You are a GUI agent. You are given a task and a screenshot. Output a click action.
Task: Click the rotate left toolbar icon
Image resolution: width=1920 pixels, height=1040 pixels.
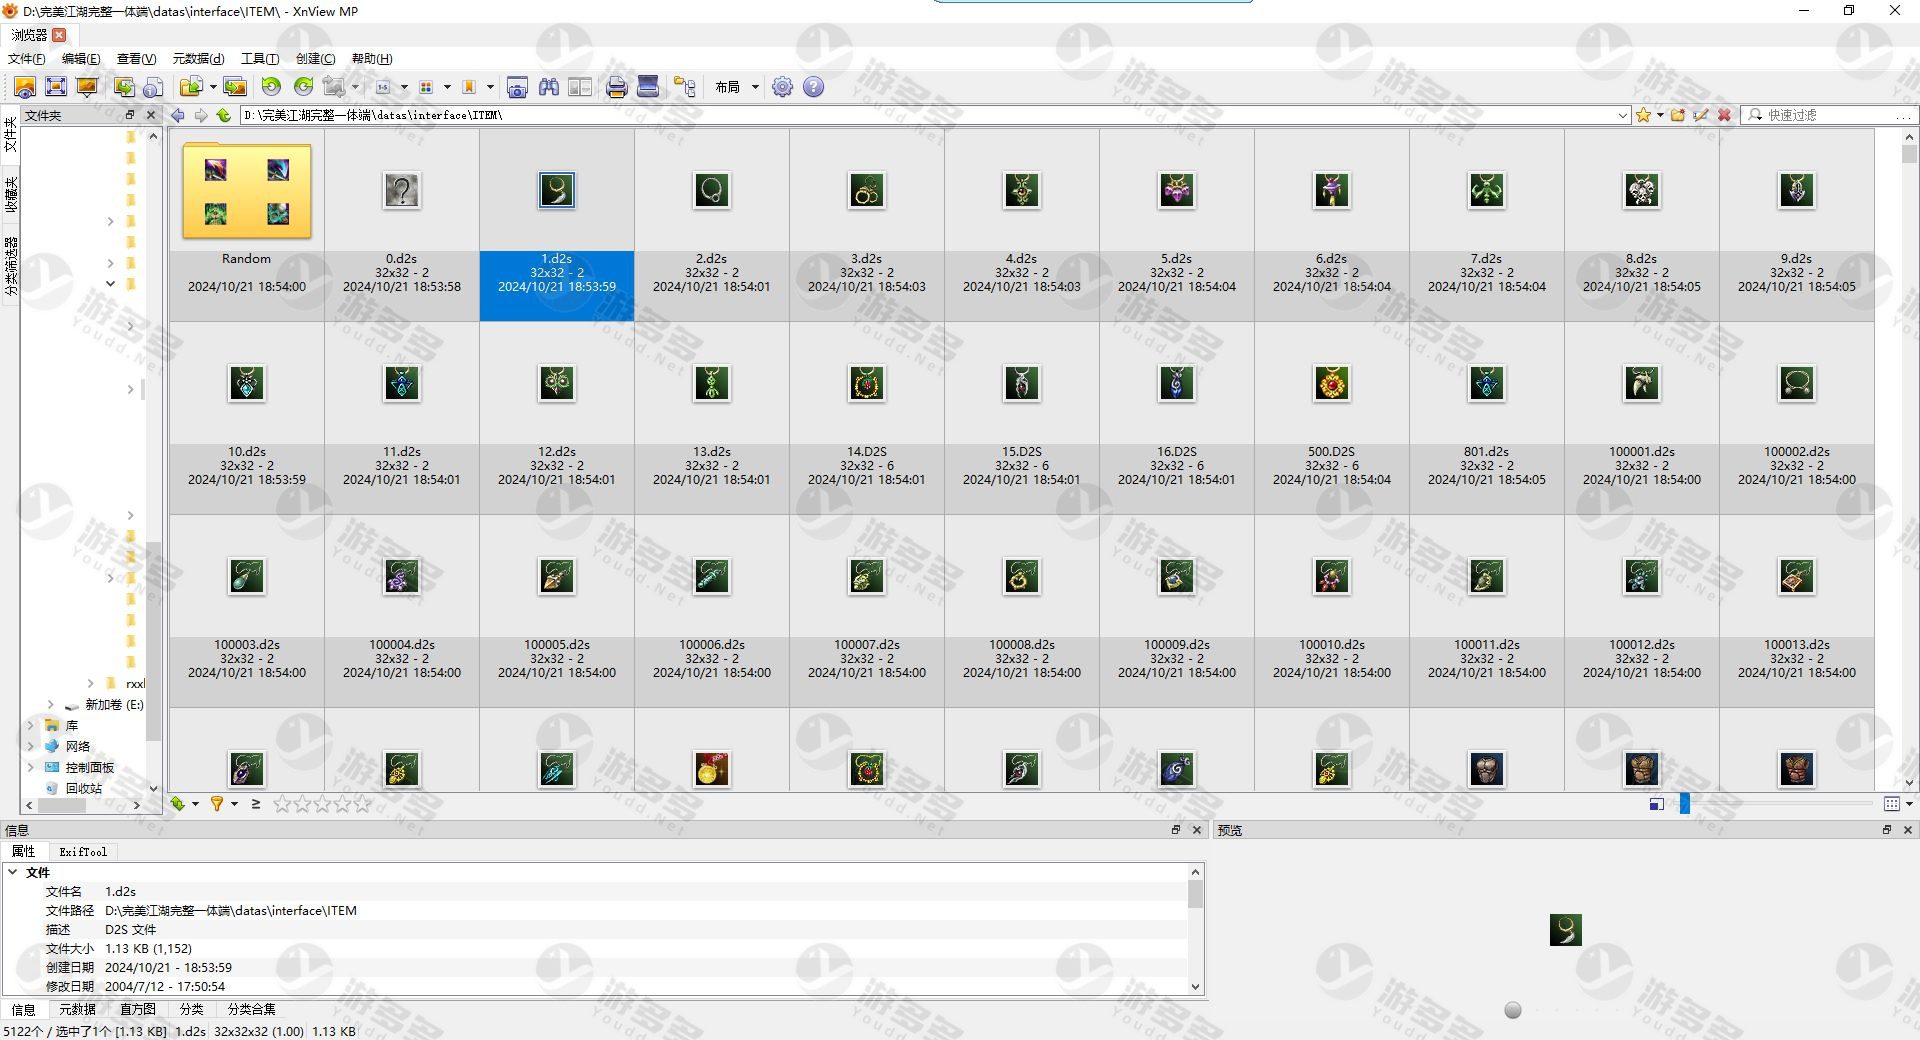[x=271, y=87]
